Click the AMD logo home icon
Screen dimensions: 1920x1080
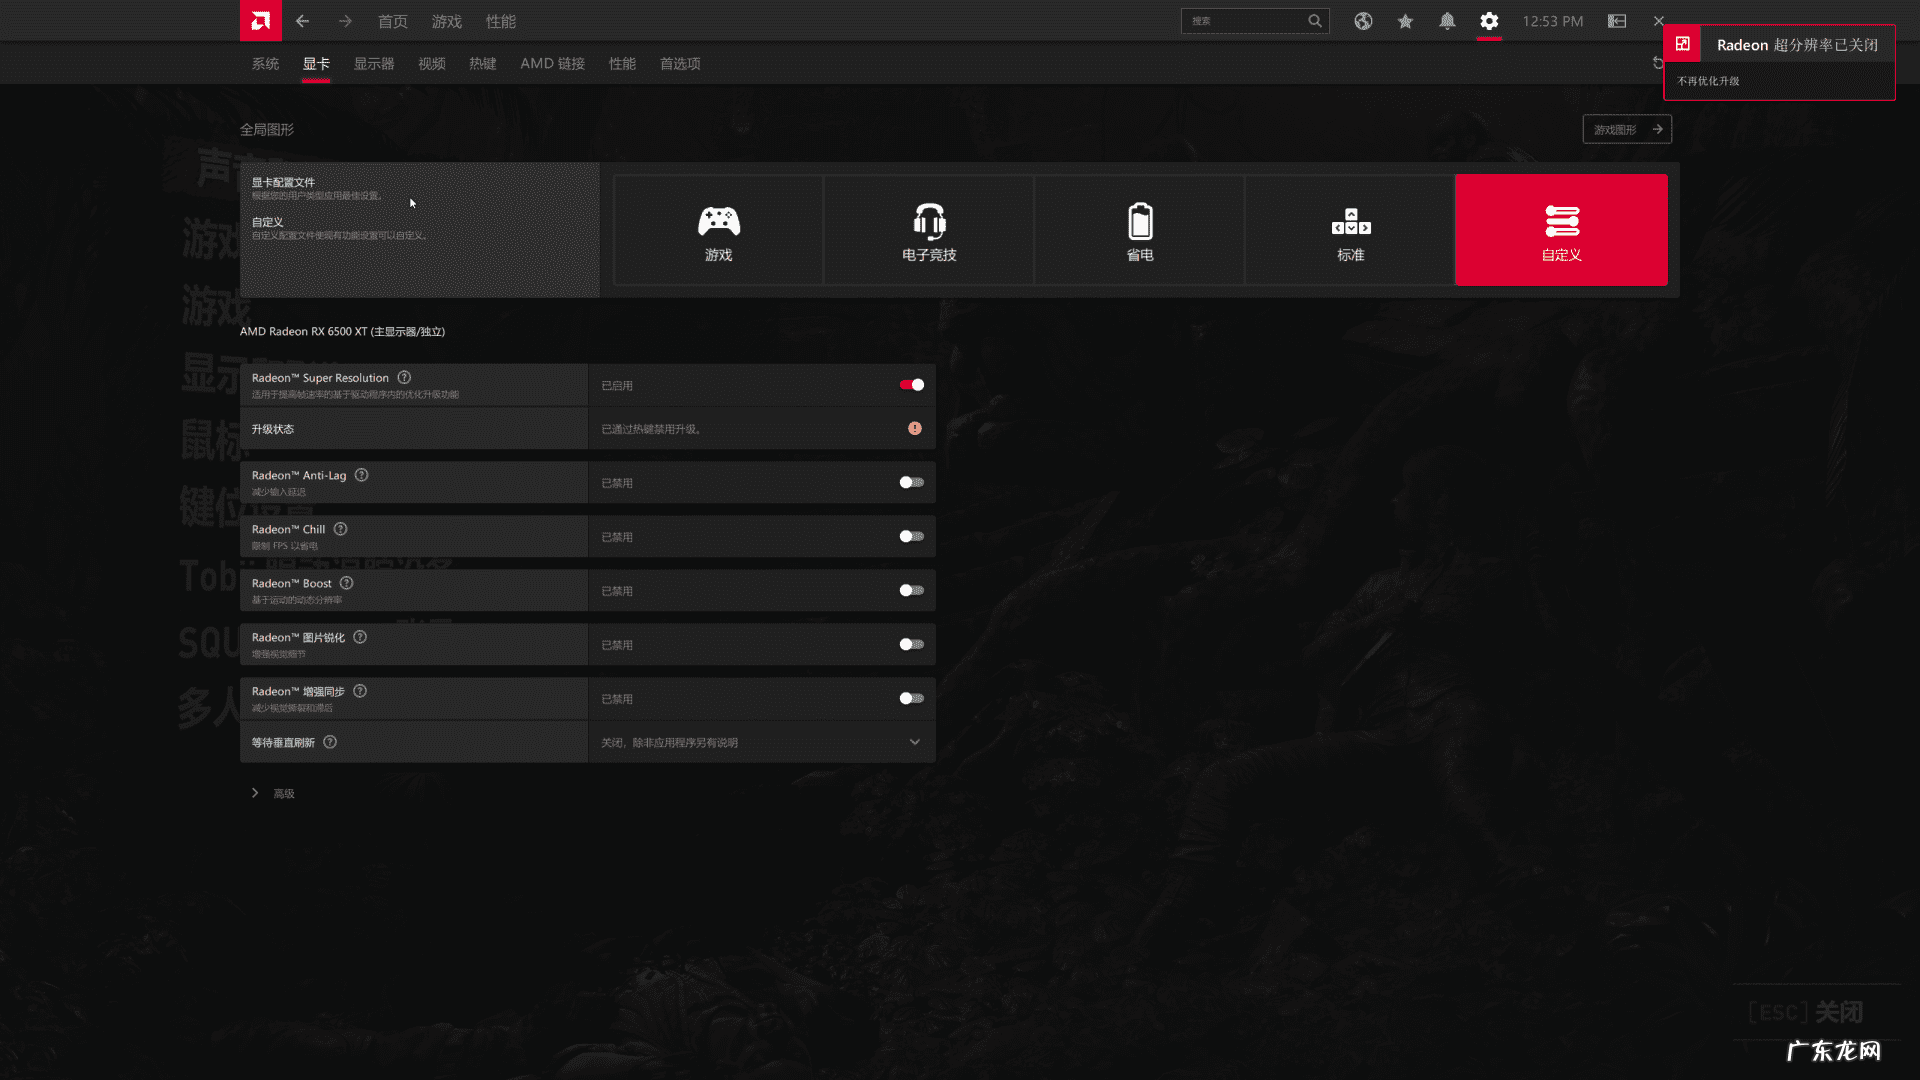[260, 21]
